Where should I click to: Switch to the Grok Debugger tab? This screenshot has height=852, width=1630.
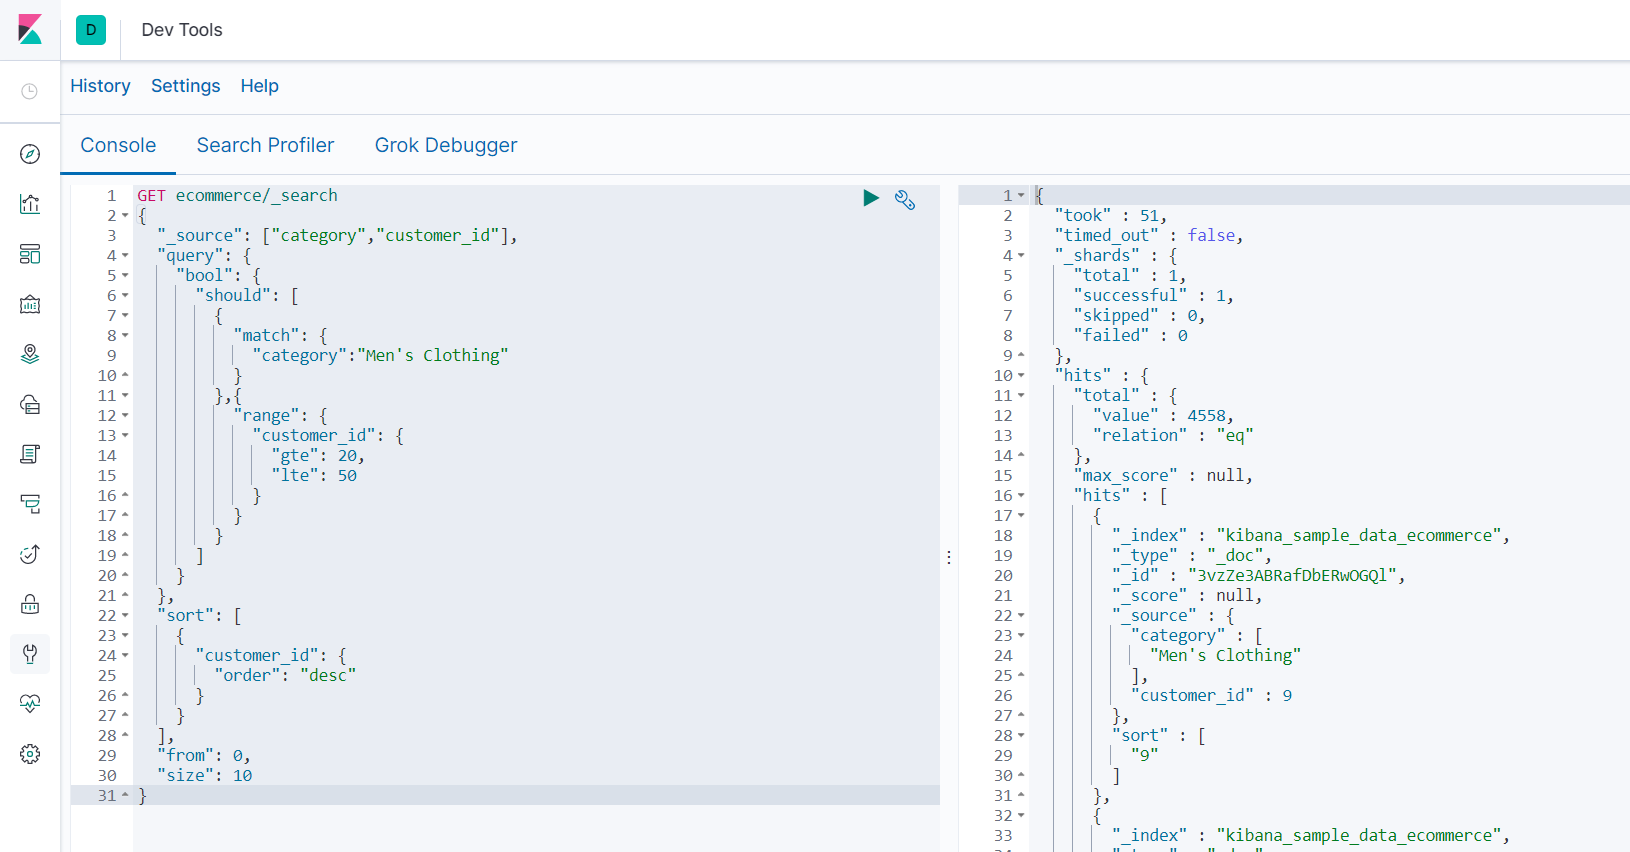point(446,145)
